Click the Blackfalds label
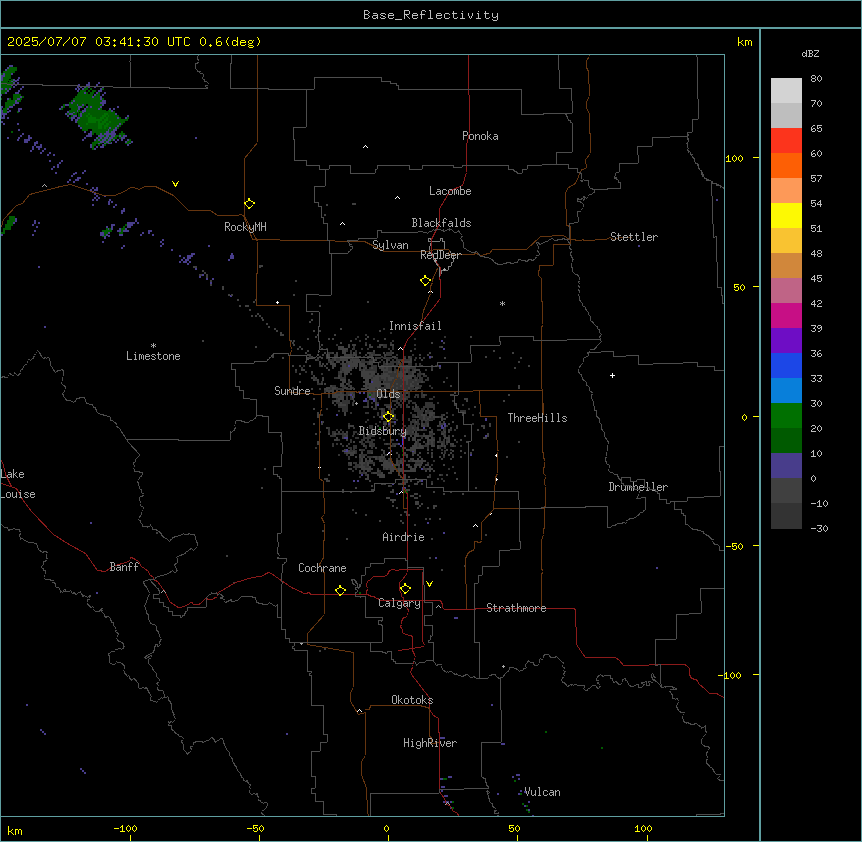The width and height of the screenshot is (862, 842). (x=441, y=223)
